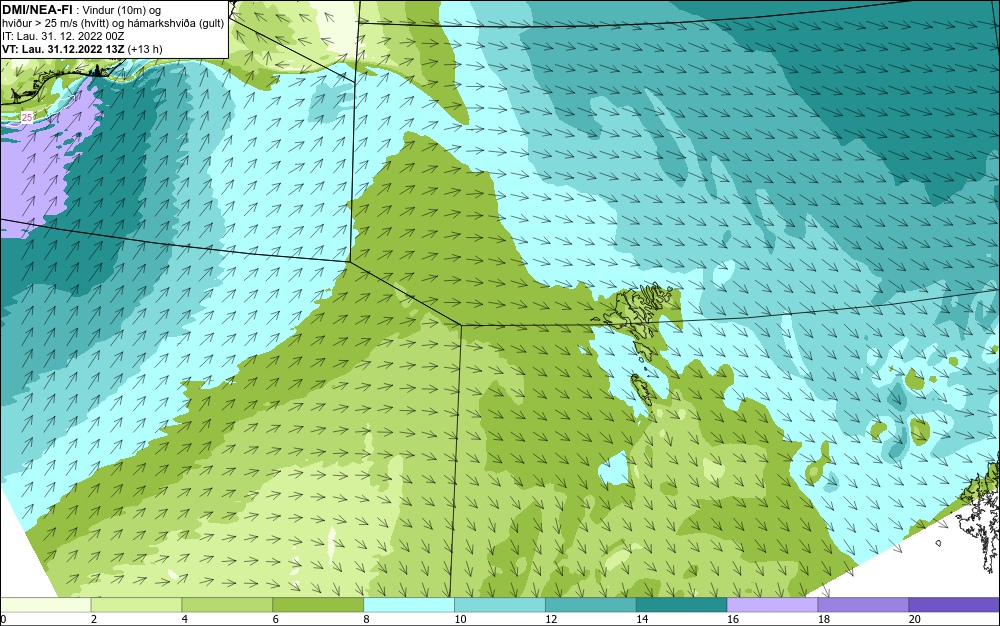Image resolution: width=1000 pixels, height=626 pixels.
Task: Click the 16-18 m/s light purple legend swatch
Action: [x=772, y=605]
